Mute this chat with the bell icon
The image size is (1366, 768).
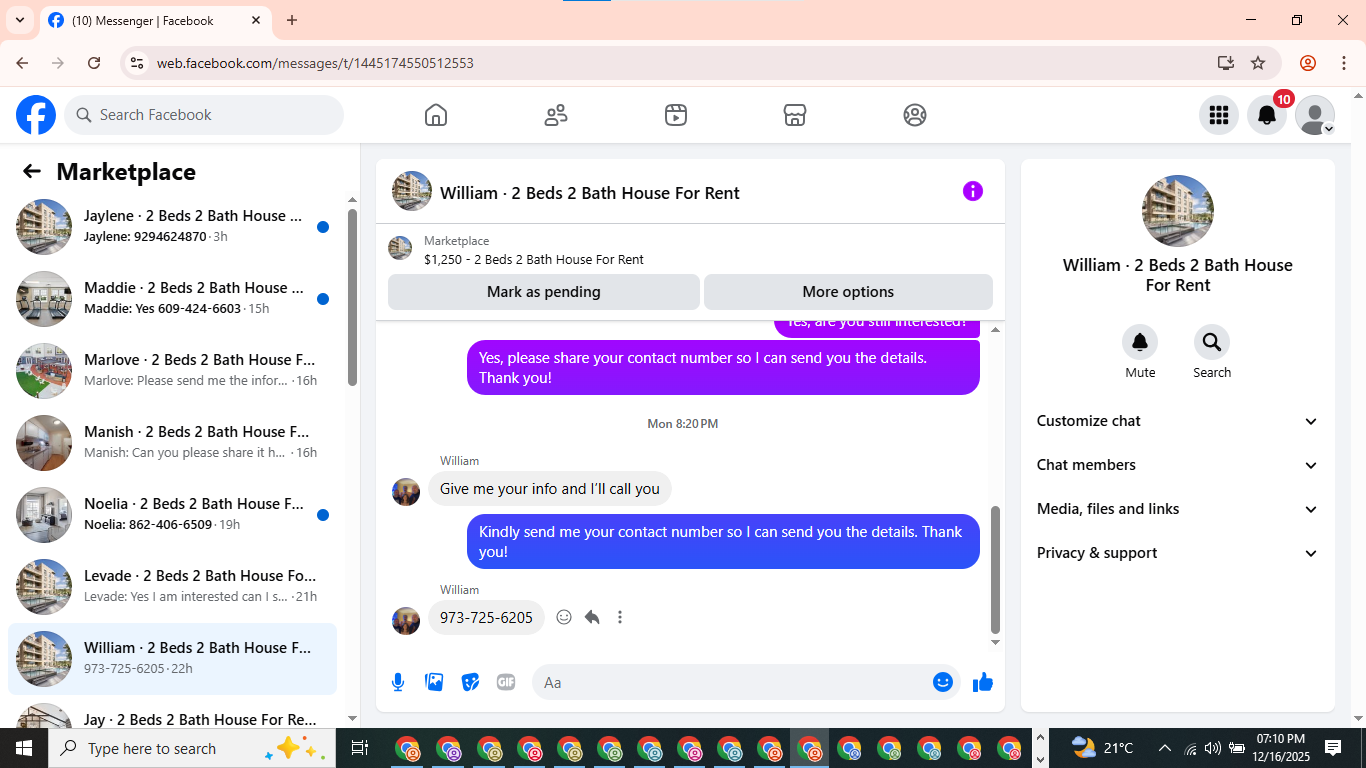[1140, 342]
